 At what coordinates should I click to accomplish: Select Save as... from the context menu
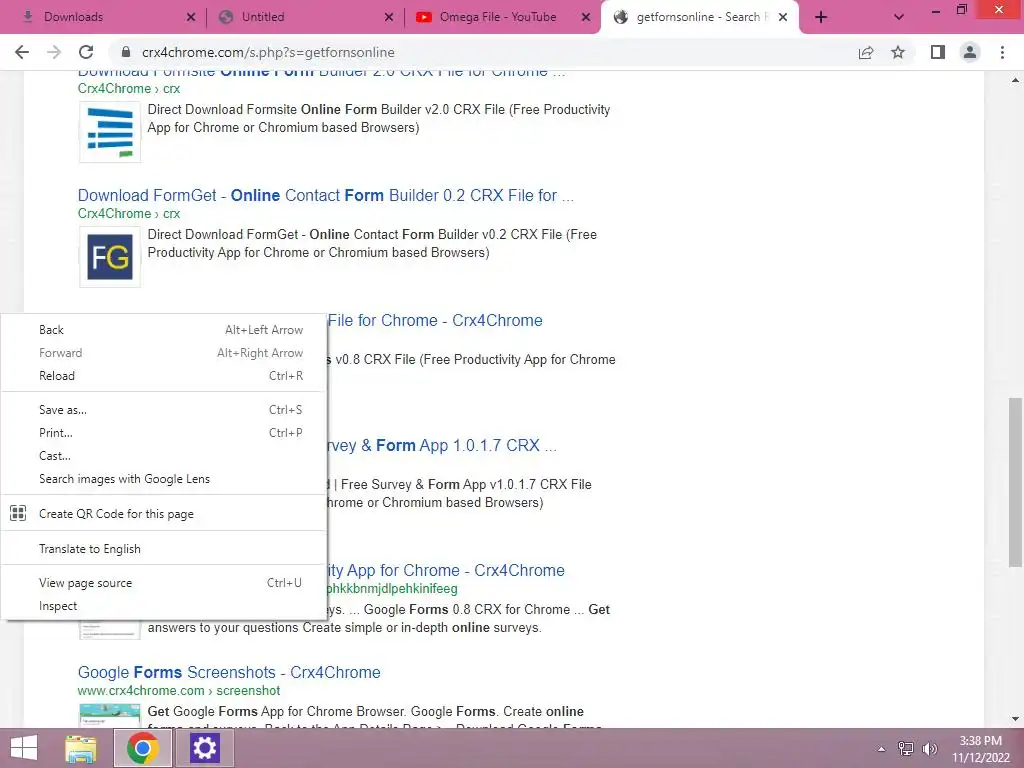pos(163,409)
